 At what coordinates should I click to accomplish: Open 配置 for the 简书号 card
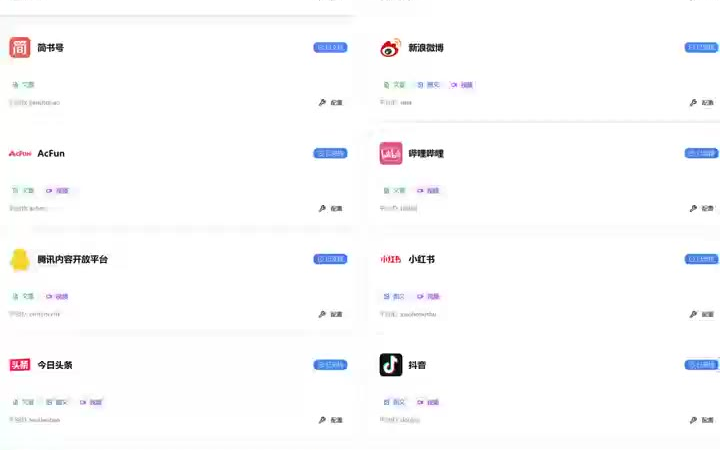point(331,102)
